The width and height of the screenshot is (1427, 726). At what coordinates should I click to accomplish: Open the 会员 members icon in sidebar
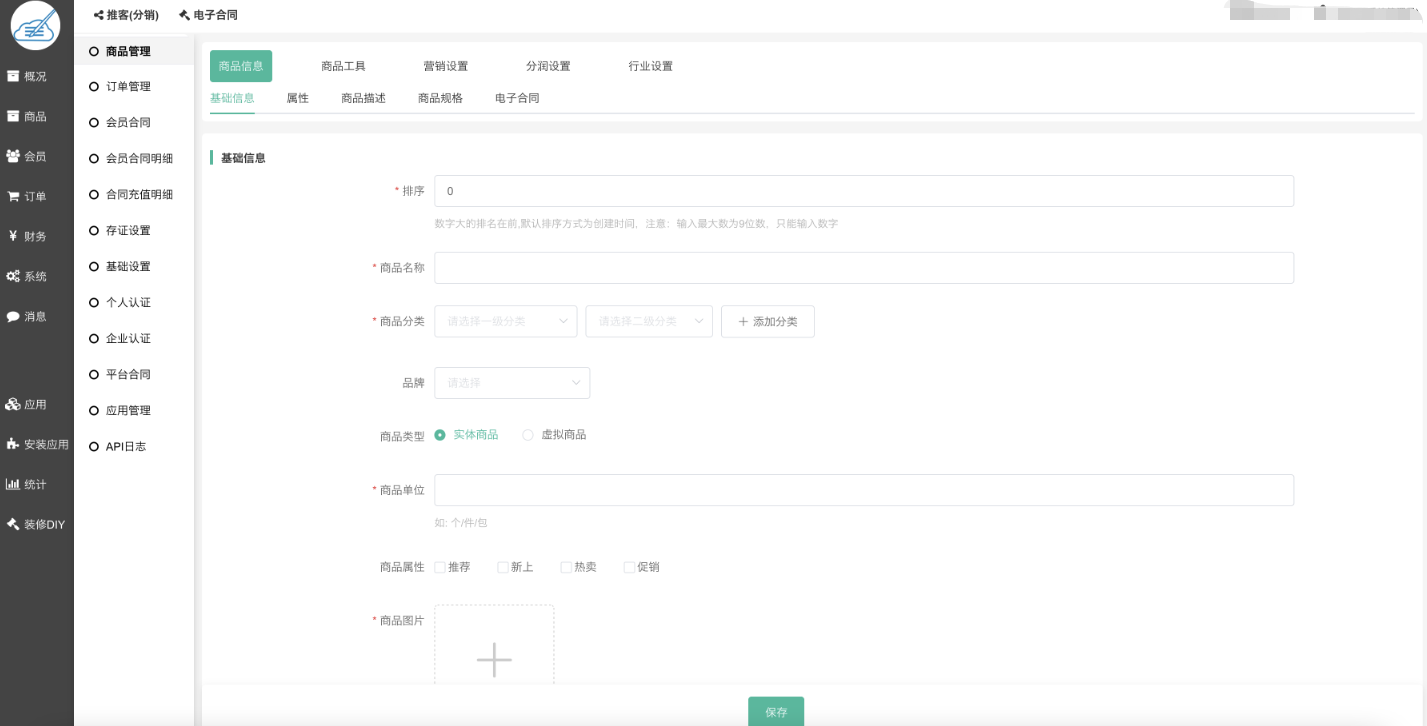pos(13,156)
